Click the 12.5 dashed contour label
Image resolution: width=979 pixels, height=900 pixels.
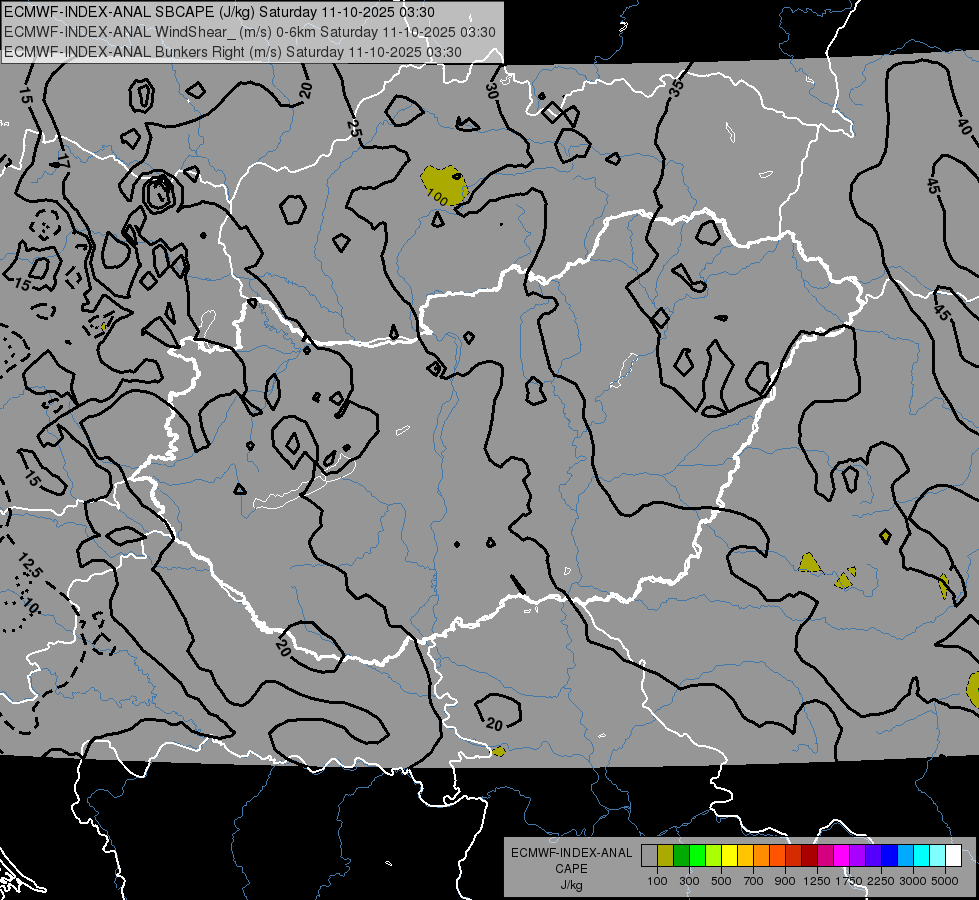click(29, 565)
